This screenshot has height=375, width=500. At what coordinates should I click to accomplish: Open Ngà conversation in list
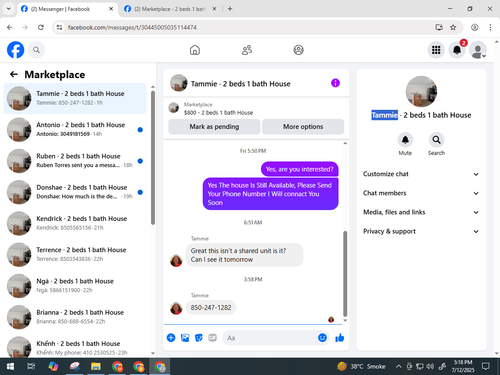(x=75, y=286)
